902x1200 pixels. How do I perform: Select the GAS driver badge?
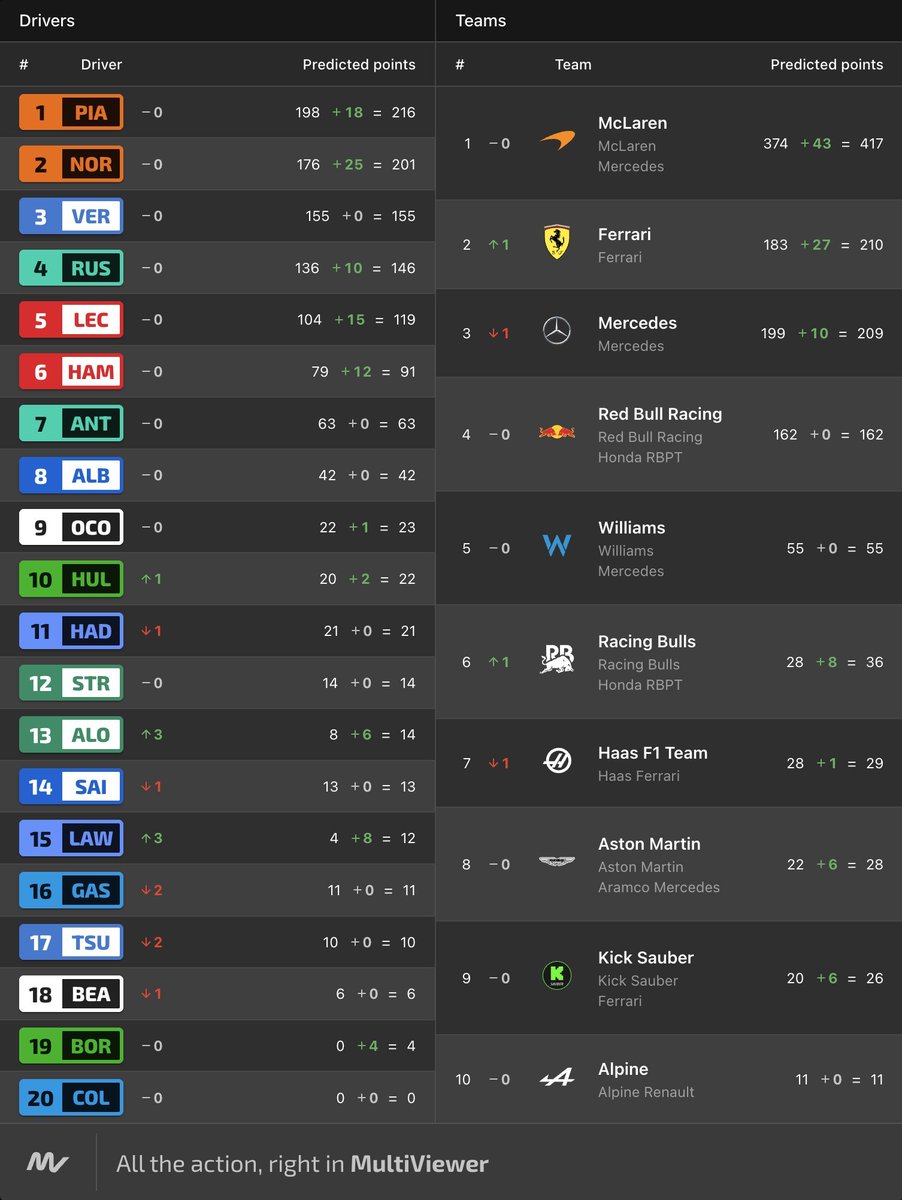tap(71, 891)
